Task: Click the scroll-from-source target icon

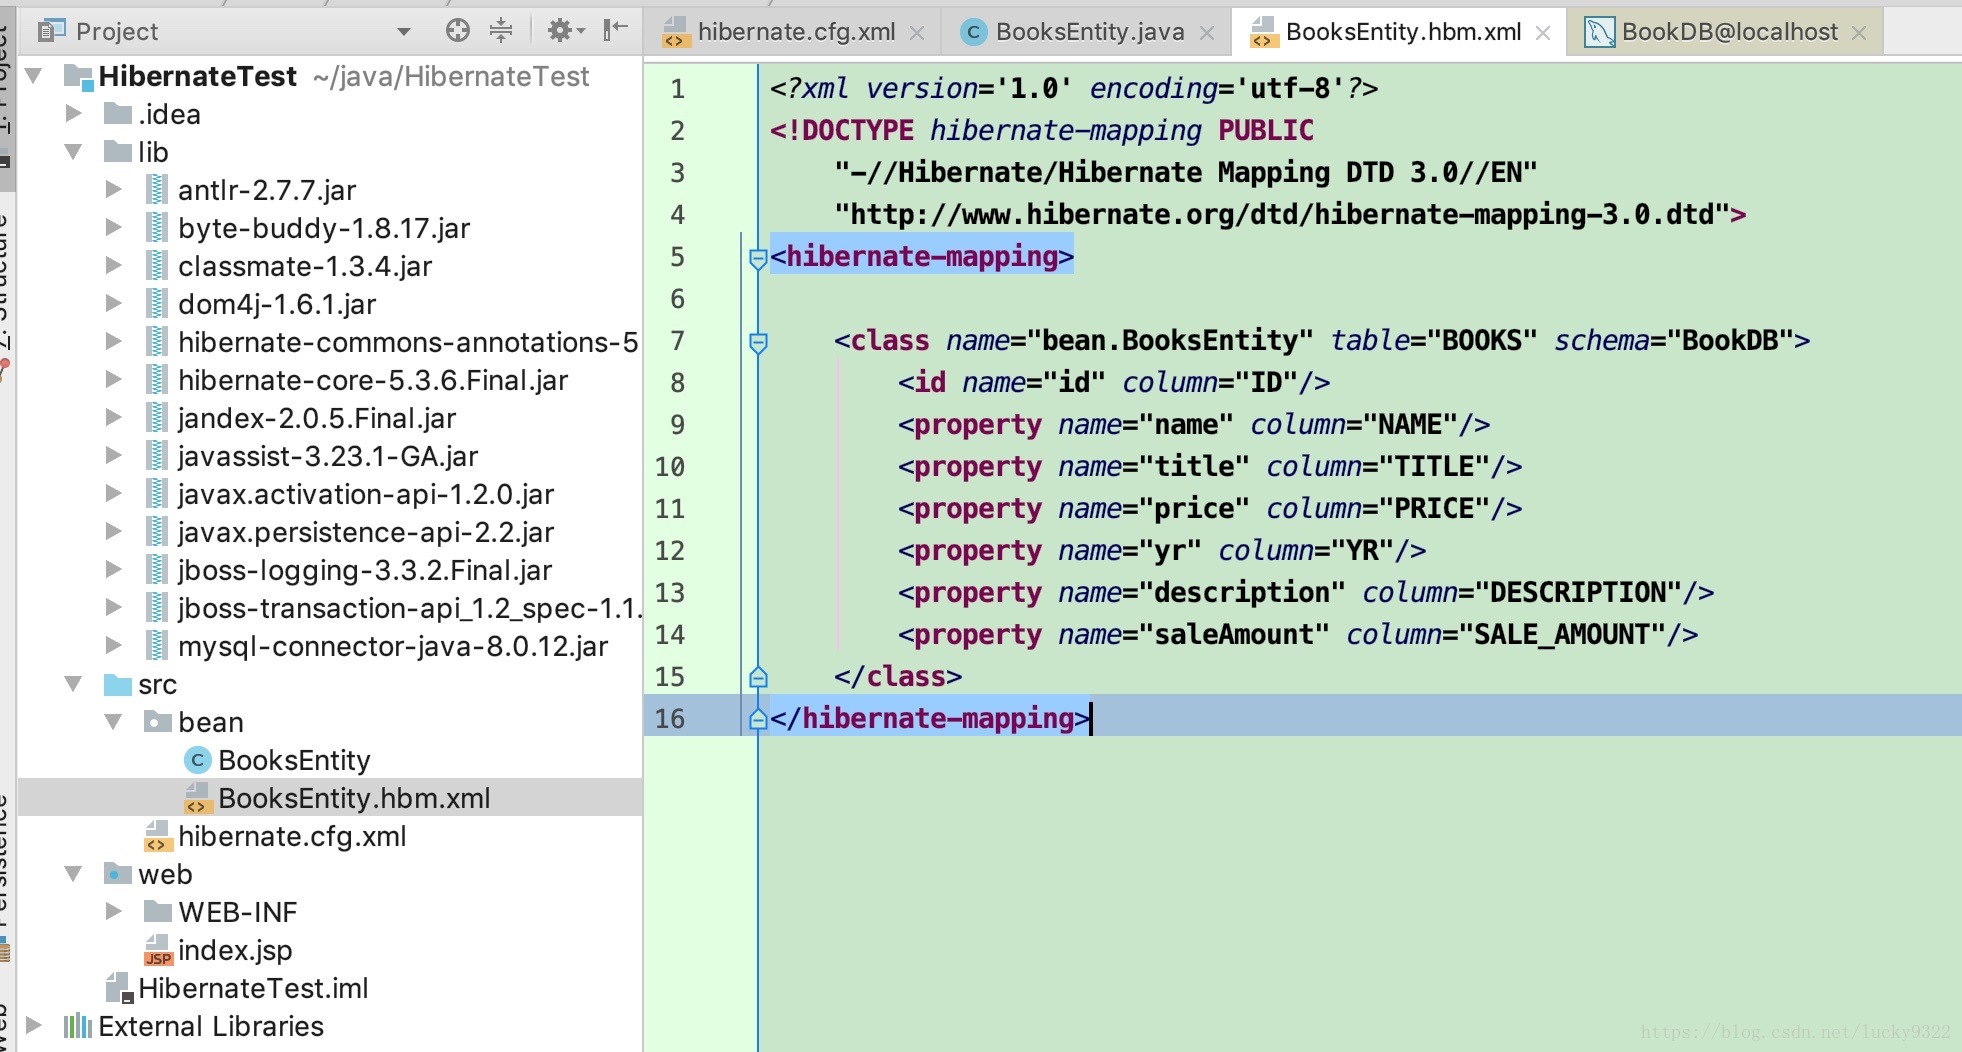Action: tap(457, 31)
